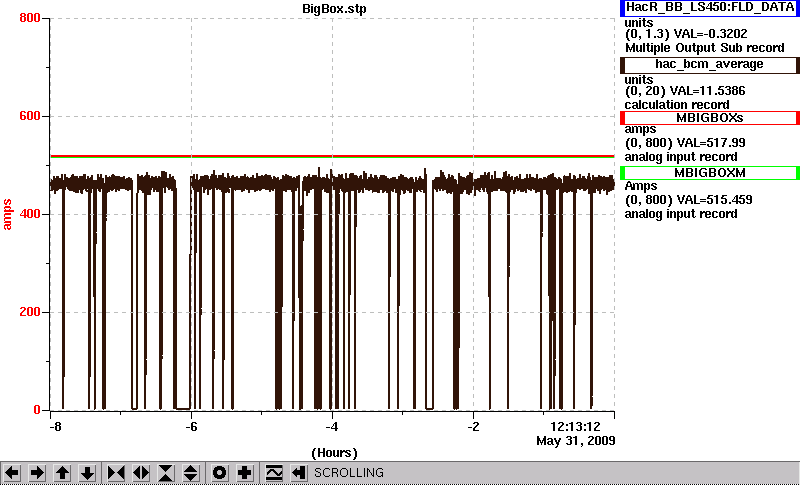Click the -6 hours x-axis tick label
The width and height of the screenshot is (800, 485).
coord(191,427)
